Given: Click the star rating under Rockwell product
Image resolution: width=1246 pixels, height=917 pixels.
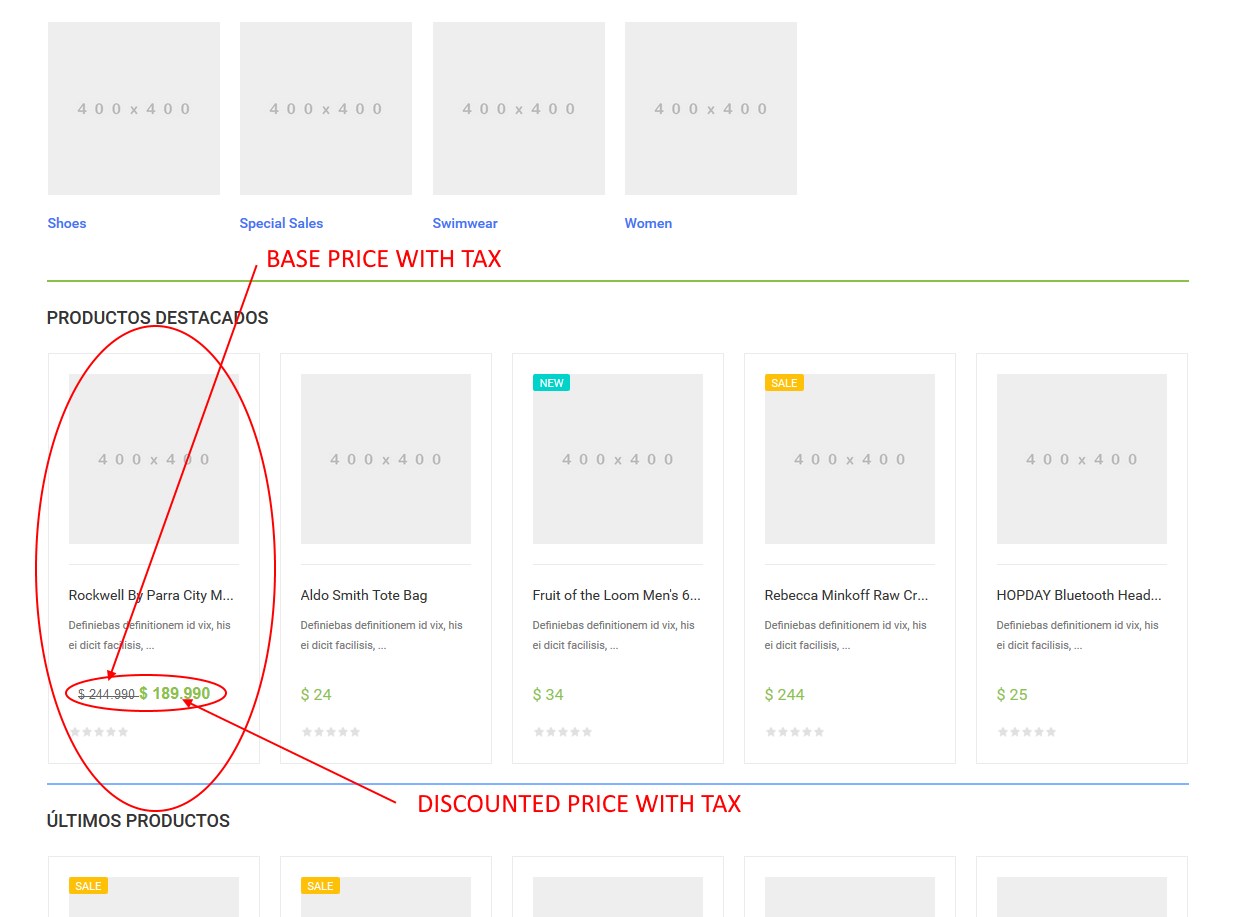Looking at the screenshot, I should (98, 731).
